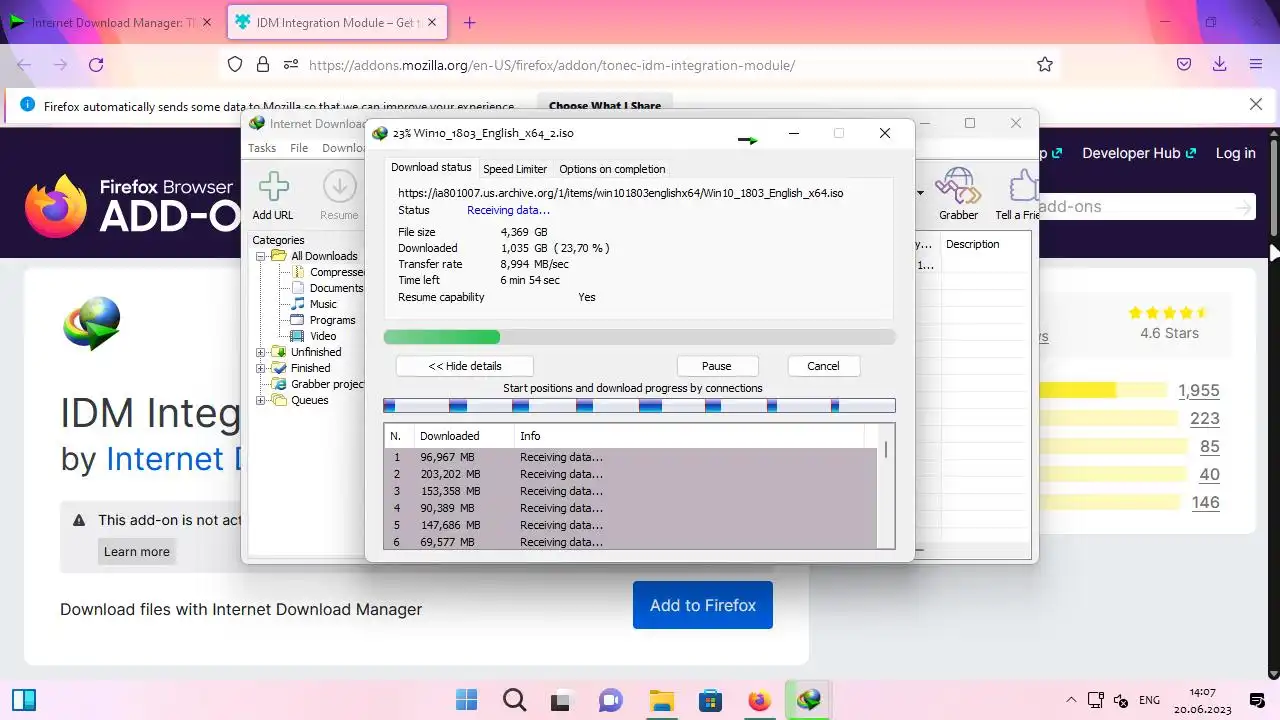Switch to the Download status tab
The image size is (1280, 720).
click(x=431, y=168)
